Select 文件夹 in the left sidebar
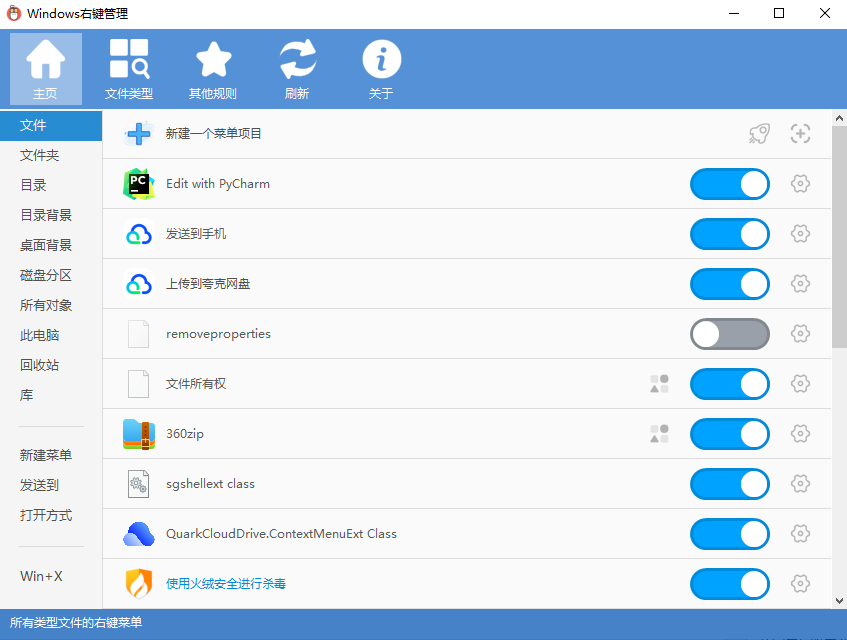847x640 pixels. point(40,155)
